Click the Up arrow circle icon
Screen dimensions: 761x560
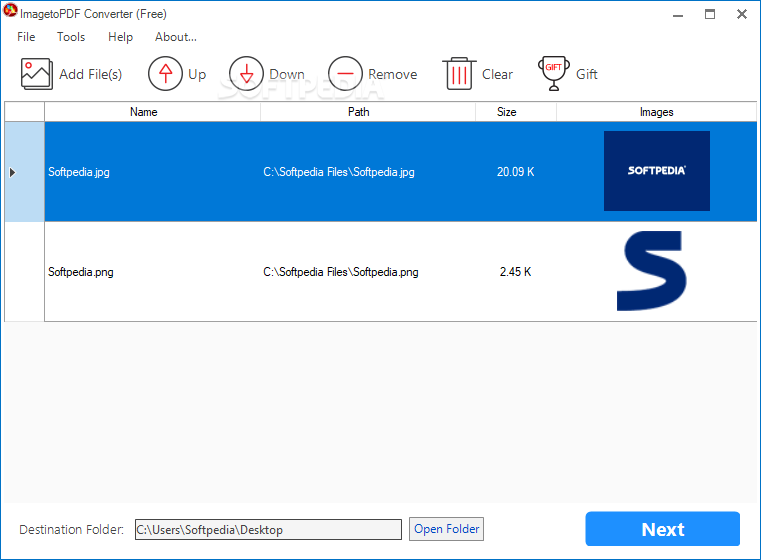[x=165, y=74]
